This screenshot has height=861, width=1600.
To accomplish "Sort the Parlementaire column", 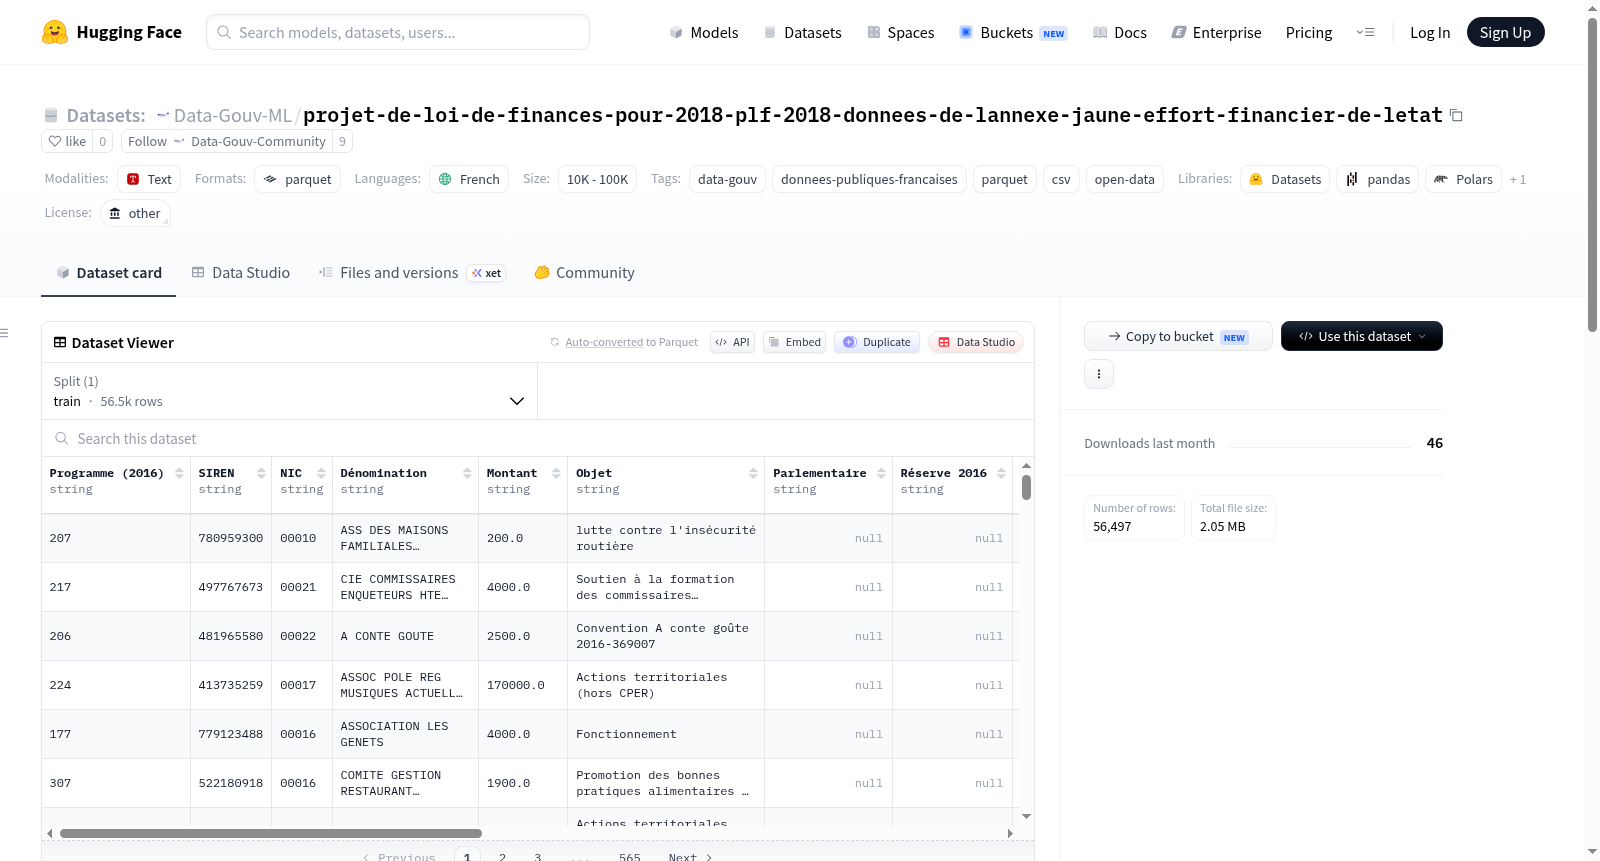I will (881, 473).
